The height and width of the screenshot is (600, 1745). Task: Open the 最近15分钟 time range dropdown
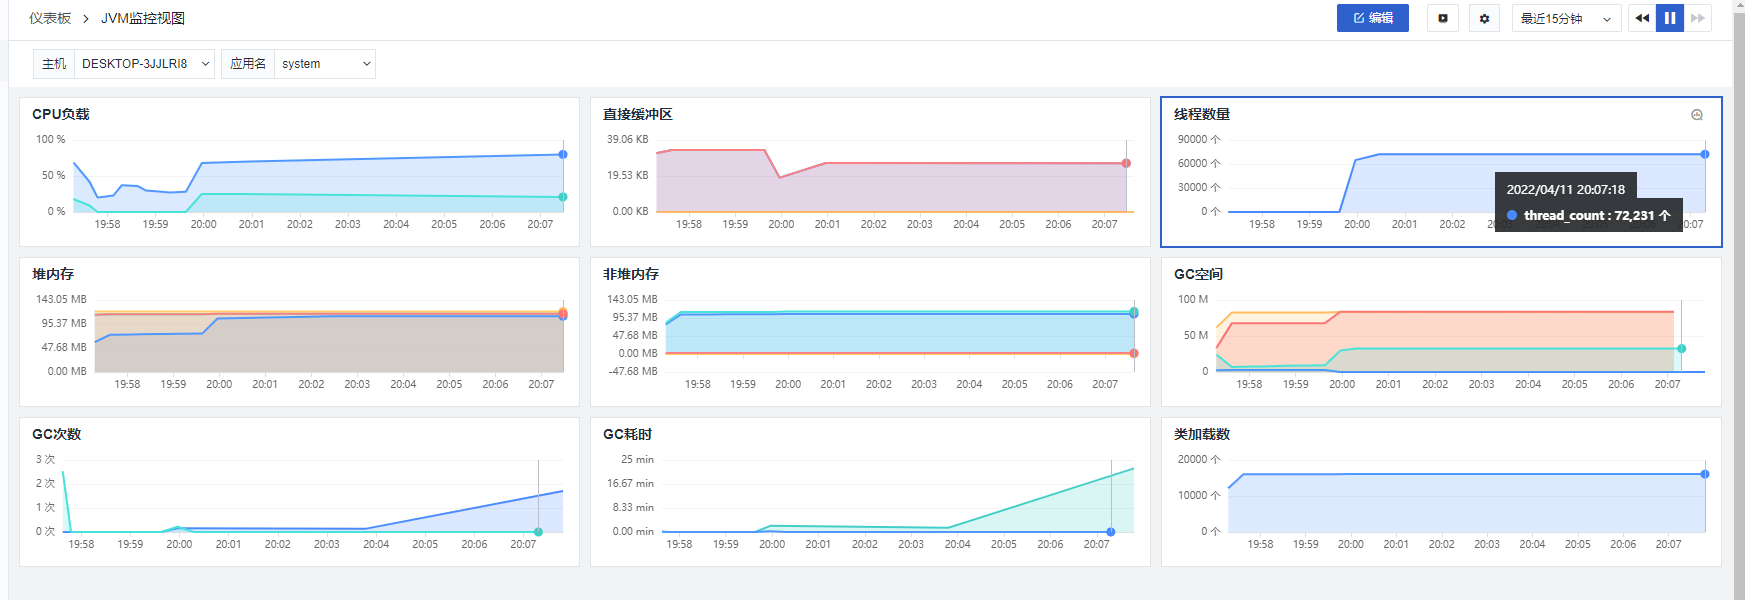coord(1566,18)
